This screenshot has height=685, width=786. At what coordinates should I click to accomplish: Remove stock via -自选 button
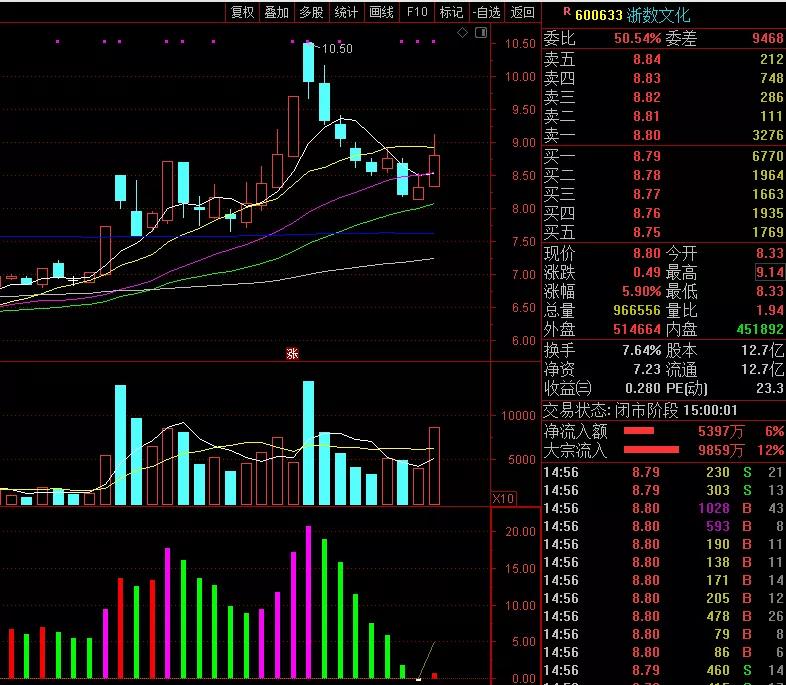(486, 12)
